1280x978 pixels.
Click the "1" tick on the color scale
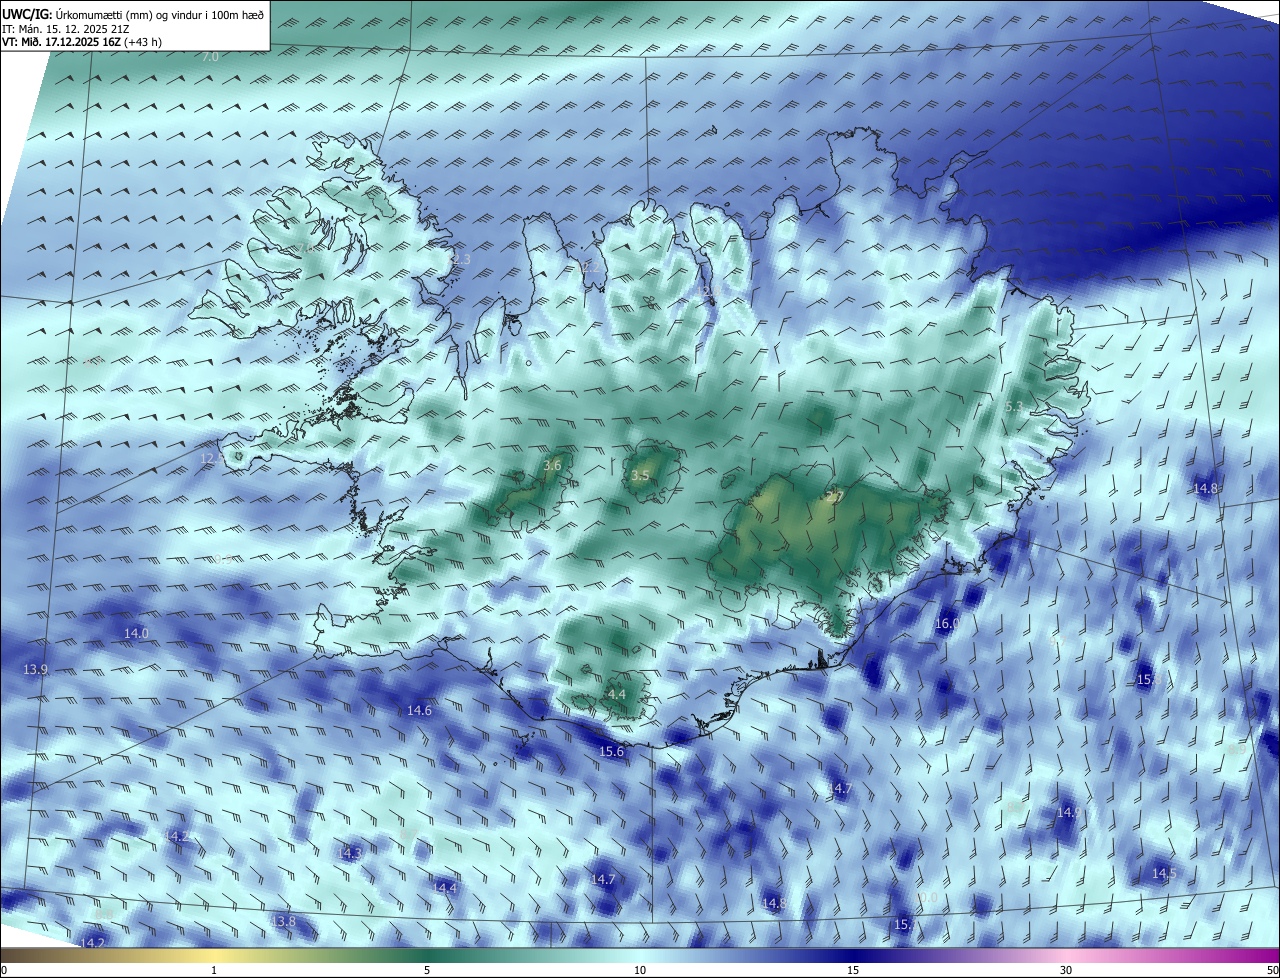(x=214, y=970)
